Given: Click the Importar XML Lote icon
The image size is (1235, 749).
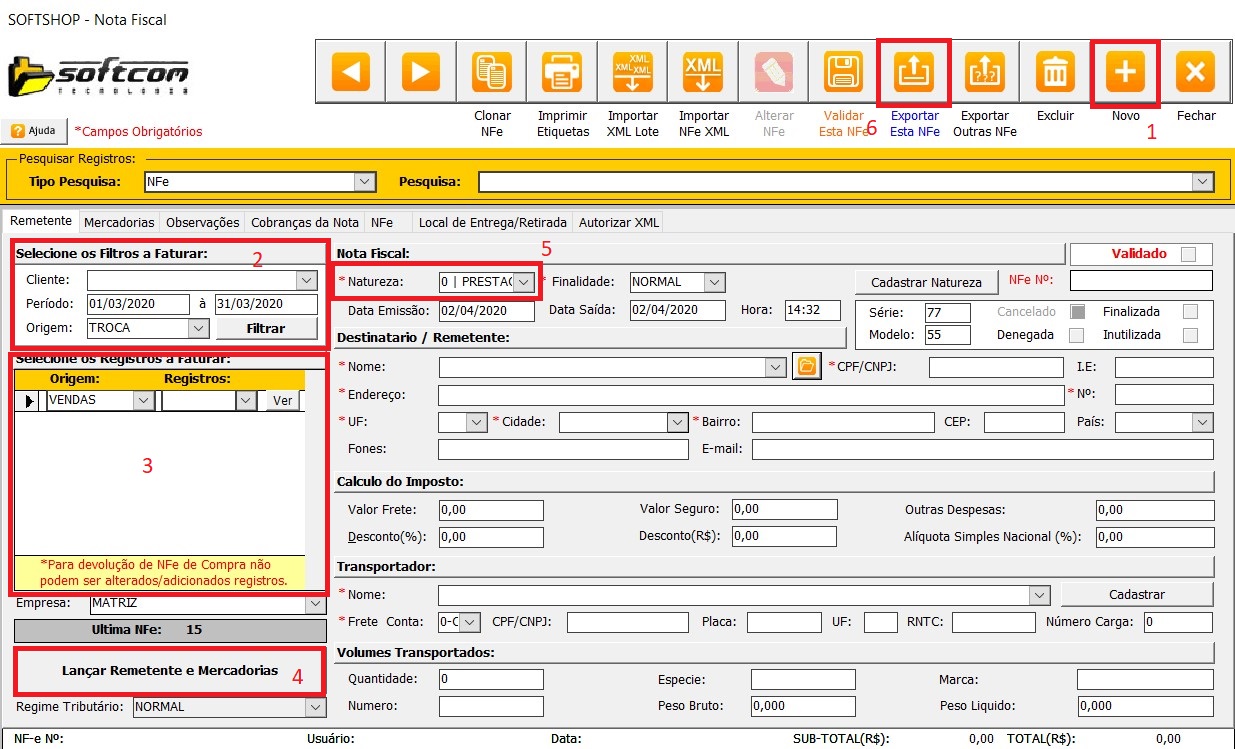Looking at the screenshot, I should point(632,72).
